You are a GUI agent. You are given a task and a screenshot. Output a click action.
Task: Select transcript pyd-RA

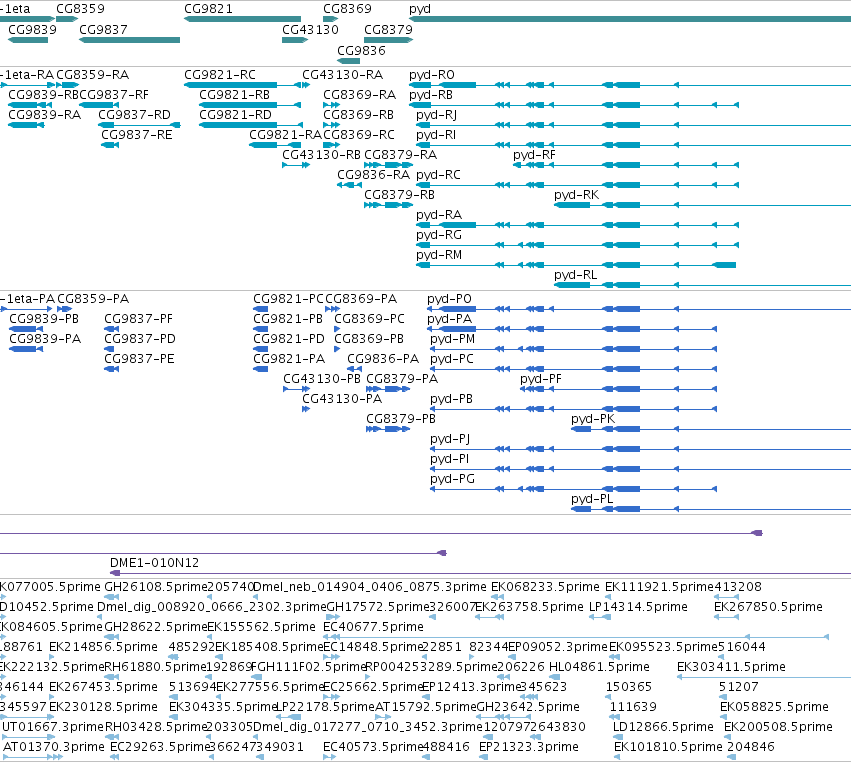tap(439, 215)
